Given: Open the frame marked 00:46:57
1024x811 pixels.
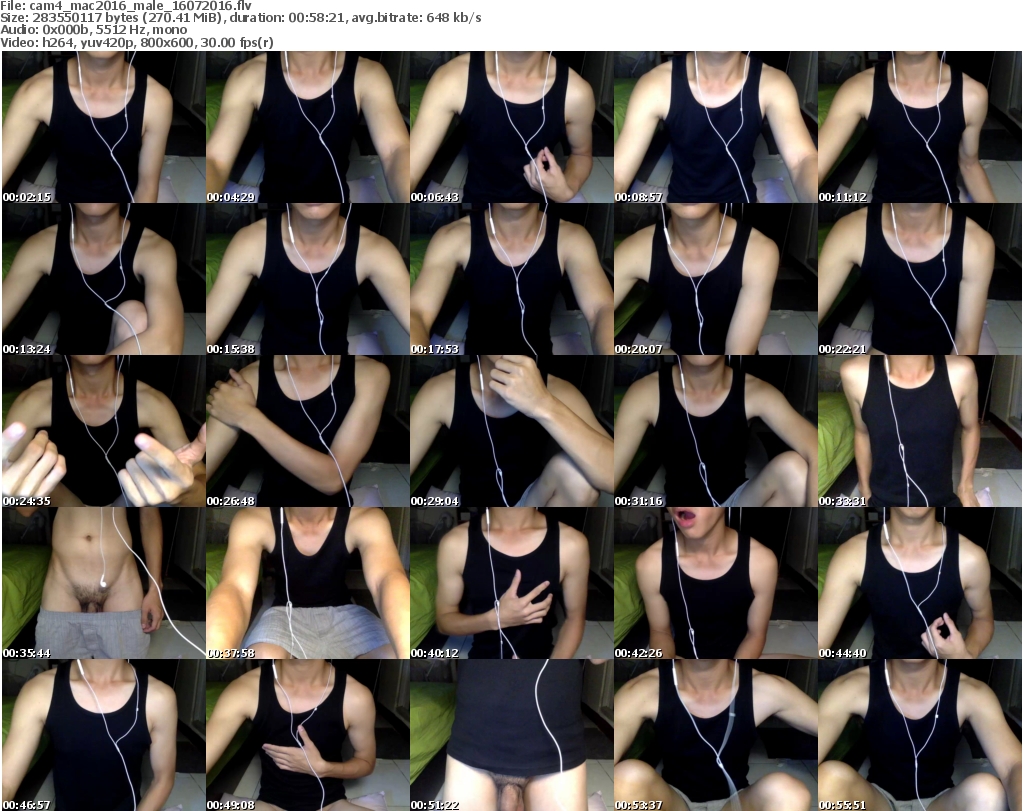Looking at the screenshot, I should click(104, 735).
